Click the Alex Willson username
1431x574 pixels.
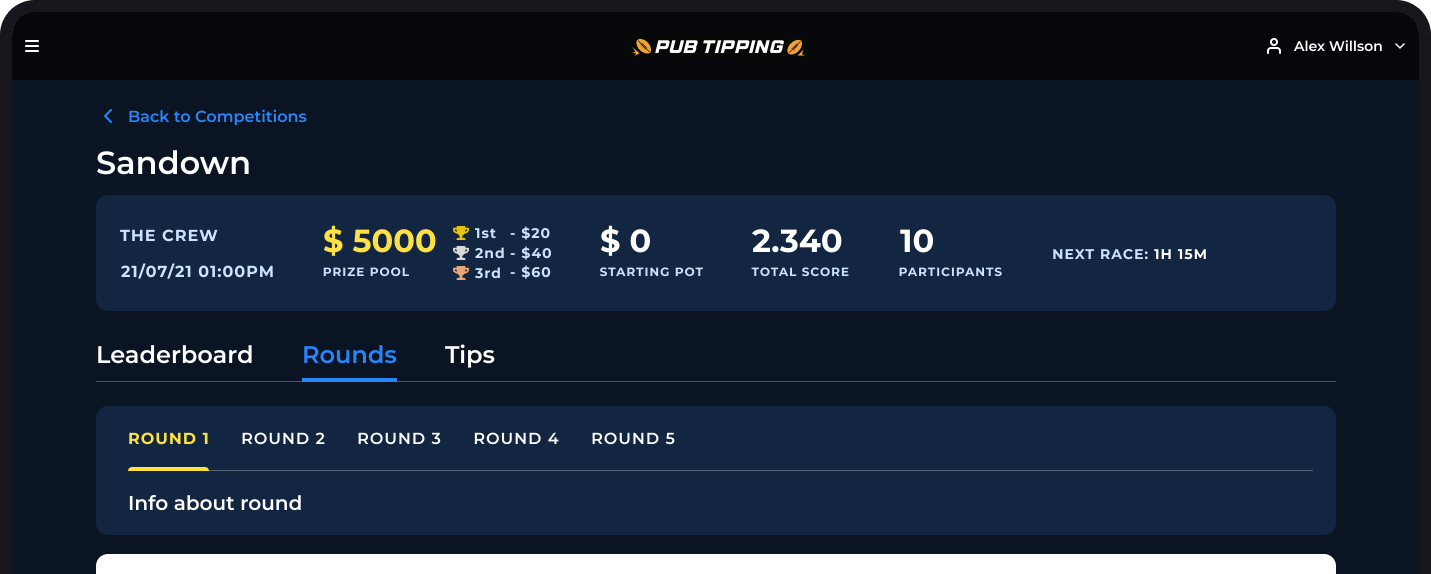1338,46
